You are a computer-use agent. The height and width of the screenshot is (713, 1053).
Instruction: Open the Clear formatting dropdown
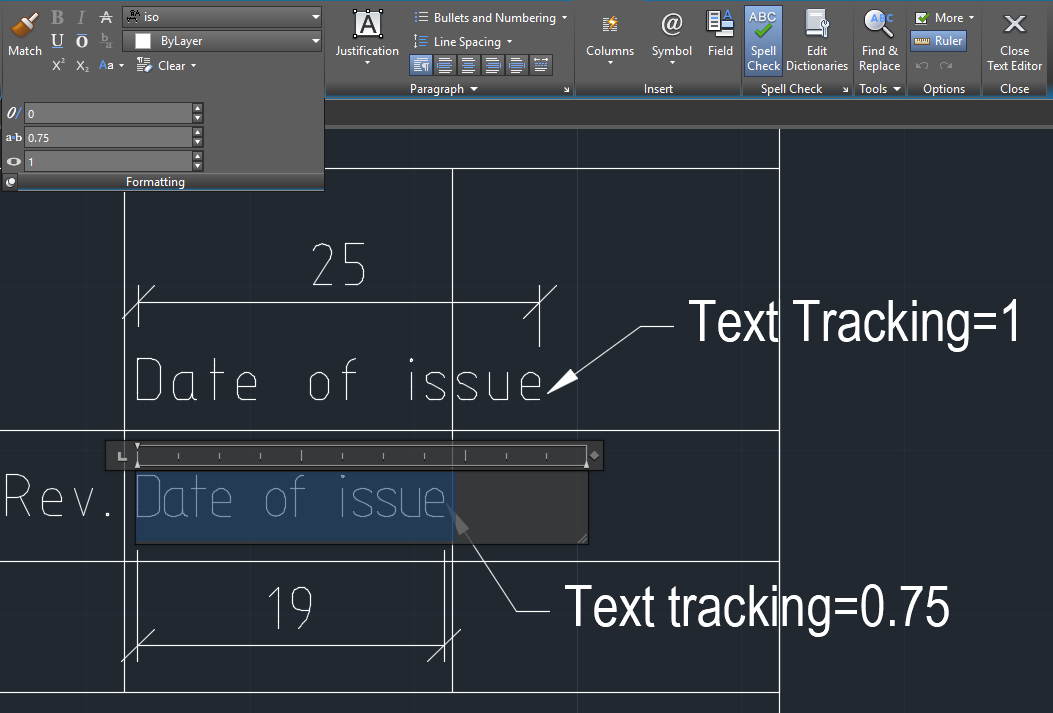[x=166, y=65]
